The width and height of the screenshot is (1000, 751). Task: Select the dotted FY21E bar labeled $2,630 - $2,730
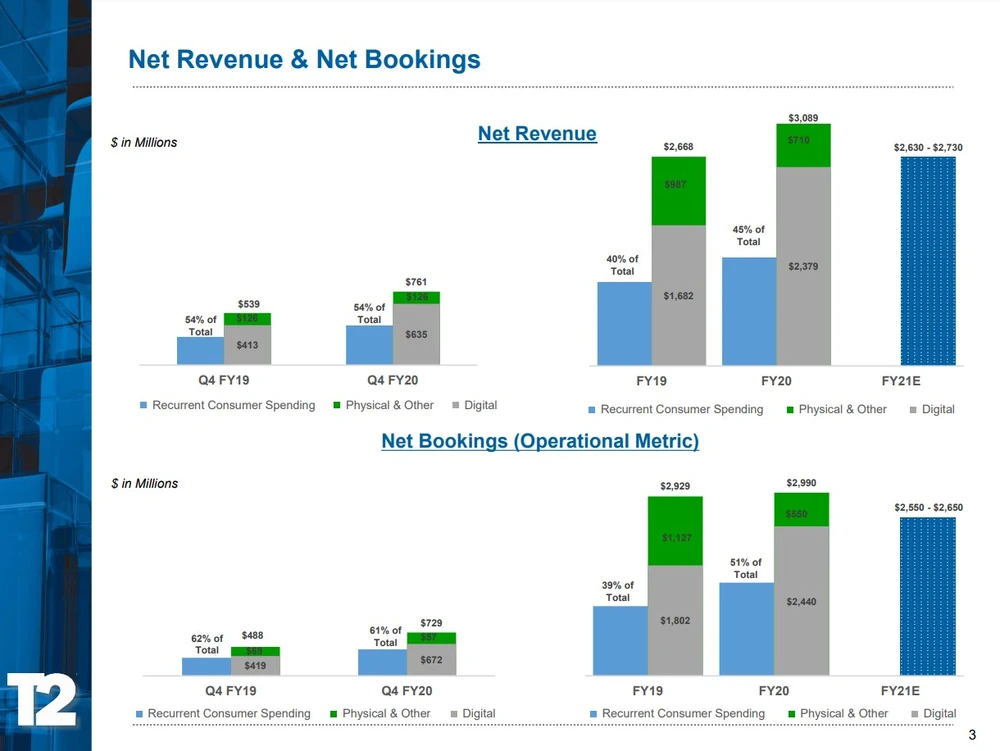[928, 261]
